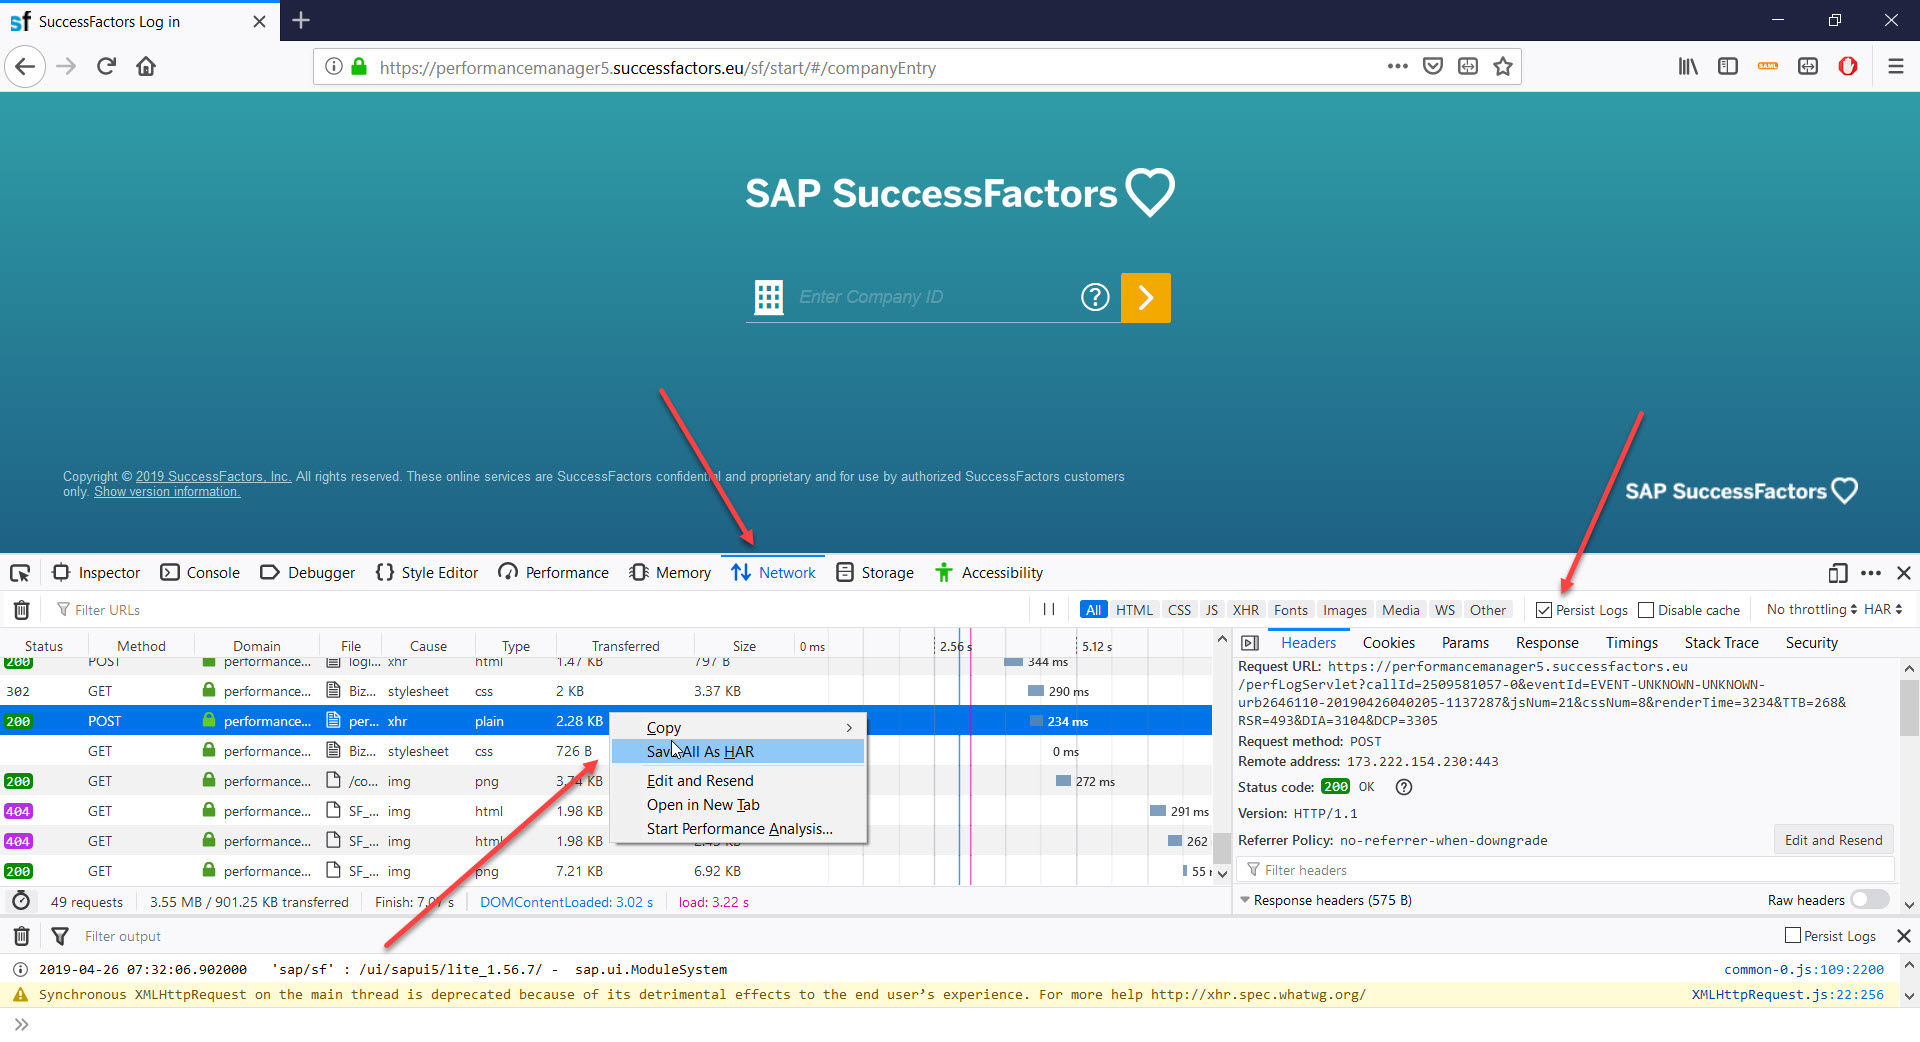1920x1042 pixels.
Task: Open the Timings details tab
Action: 1631,643
